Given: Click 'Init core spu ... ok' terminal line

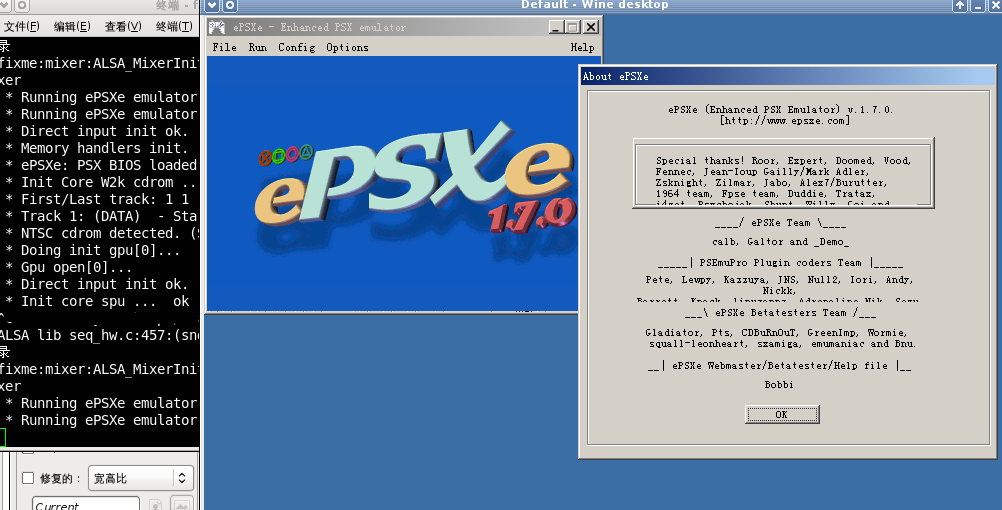Looking at the screenshot, I should tap(97, 301).
